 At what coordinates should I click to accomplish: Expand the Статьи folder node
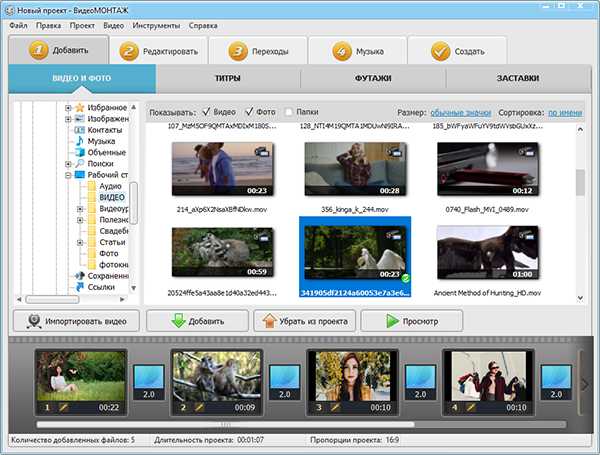click(x=80, y=243)
